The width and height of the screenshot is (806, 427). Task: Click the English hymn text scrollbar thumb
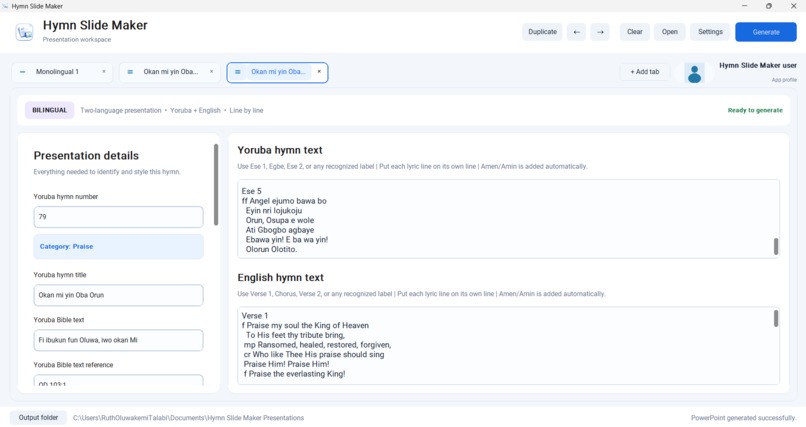click(776, 319)
